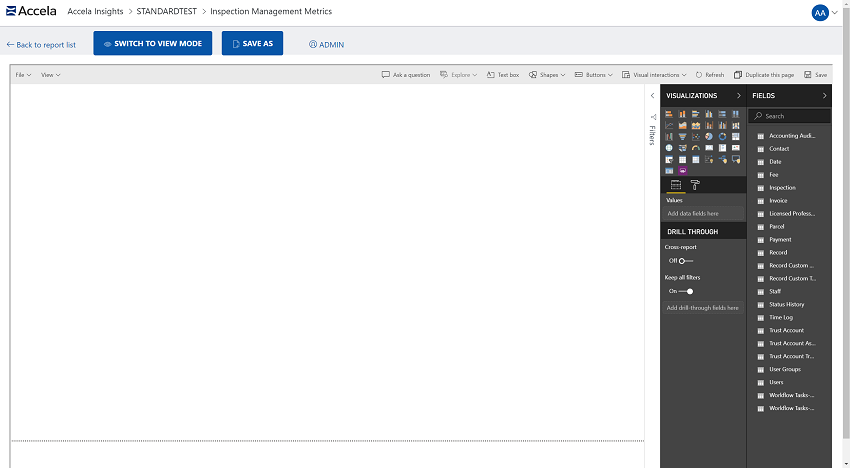Select the pie chart visualization
The height and width of the screenshot is (468, 850).
[x=709, y=137]
